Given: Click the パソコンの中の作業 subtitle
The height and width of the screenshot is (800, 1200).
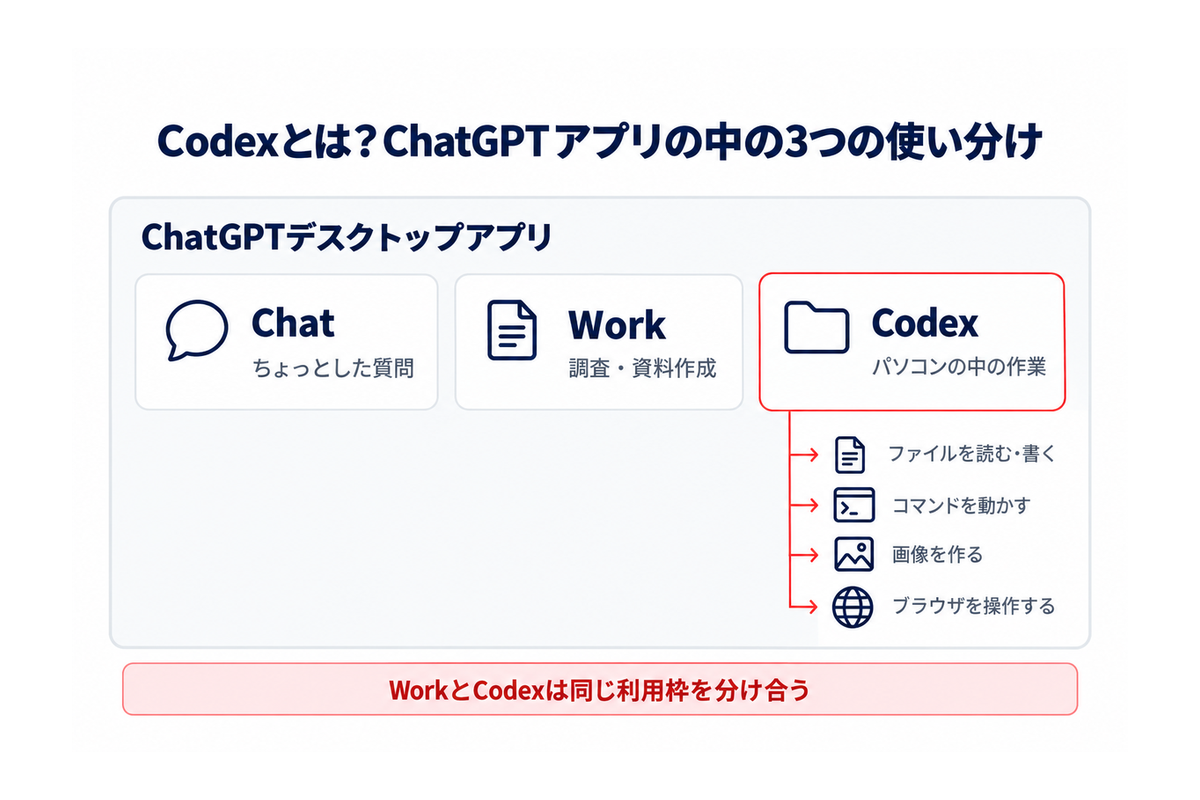Looking at the screenshot, I should click(960, 367).
